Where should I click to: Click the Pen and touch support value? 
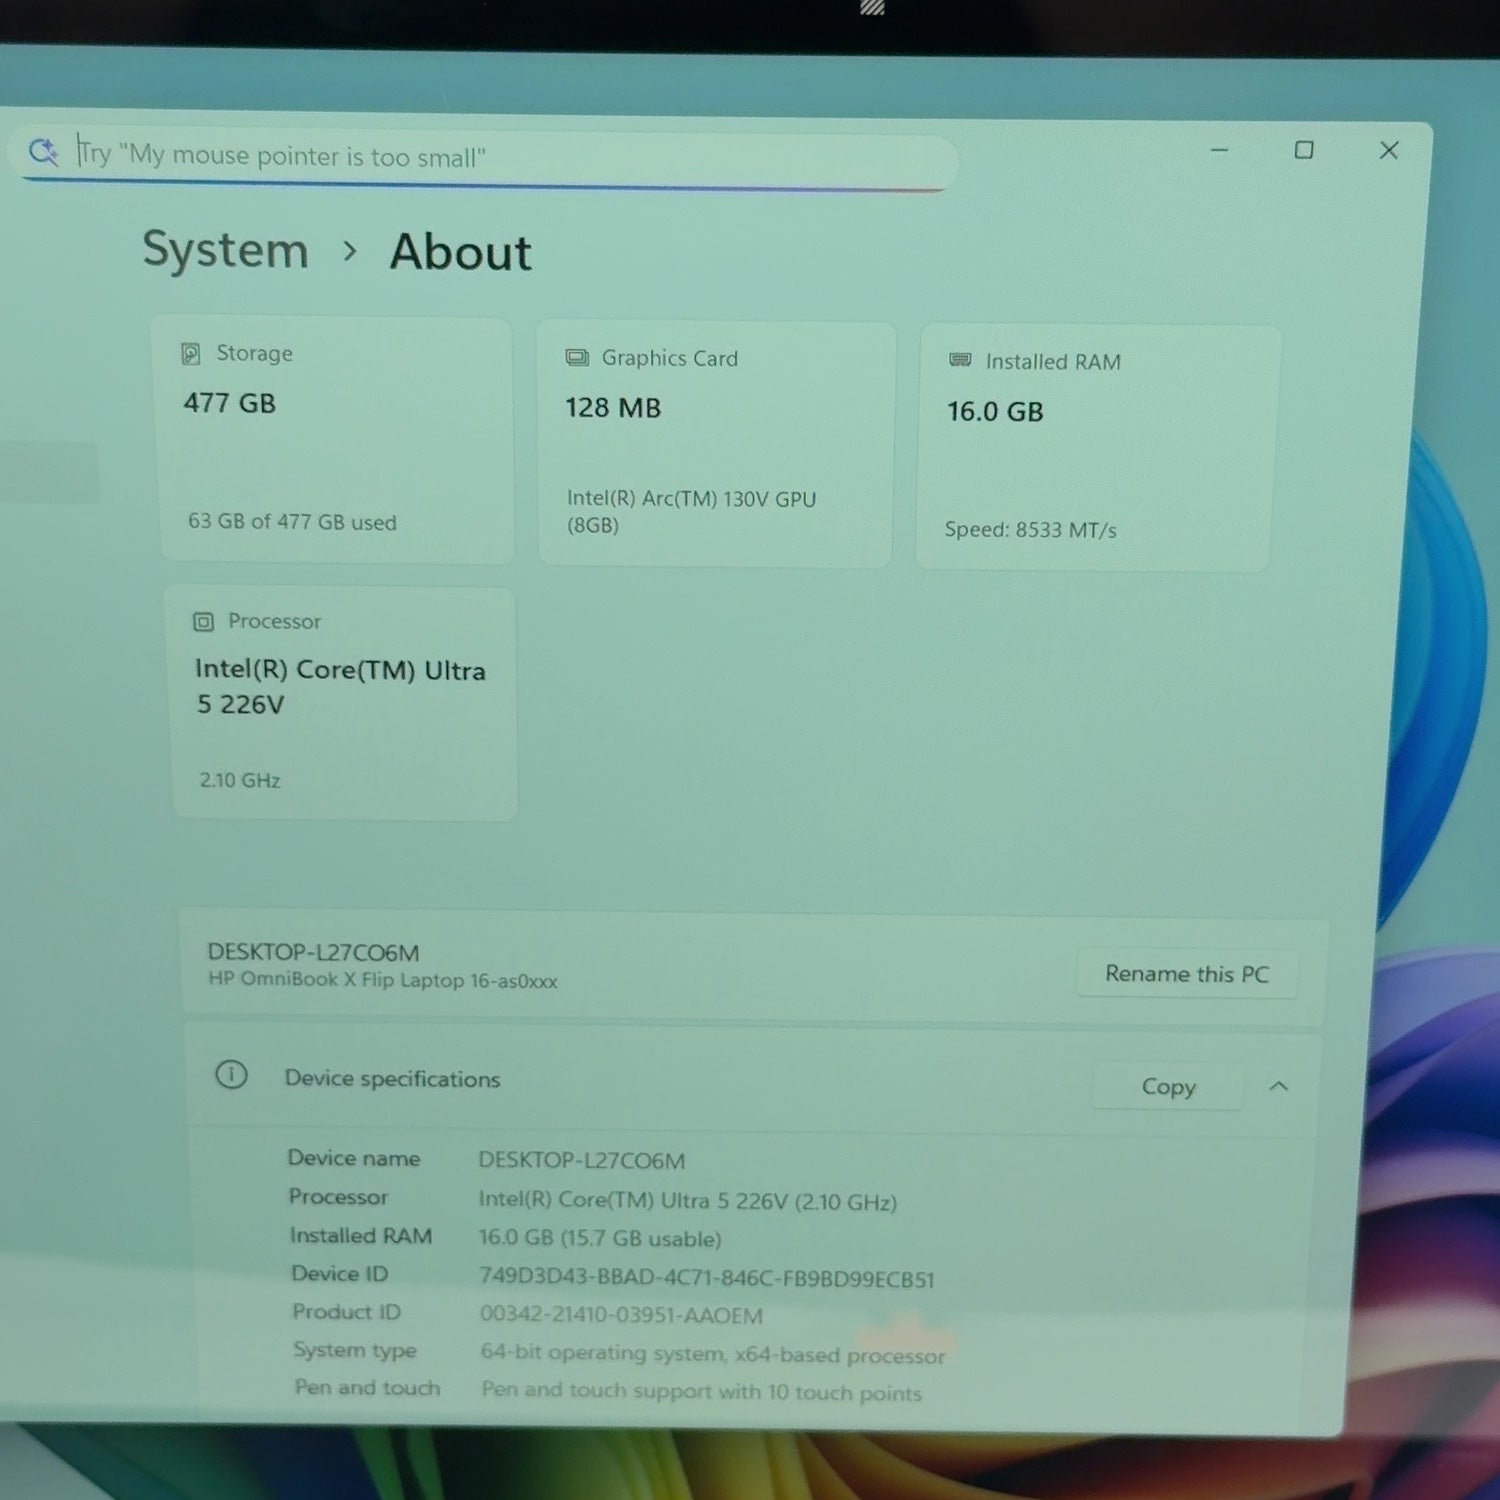[701, 1391]
